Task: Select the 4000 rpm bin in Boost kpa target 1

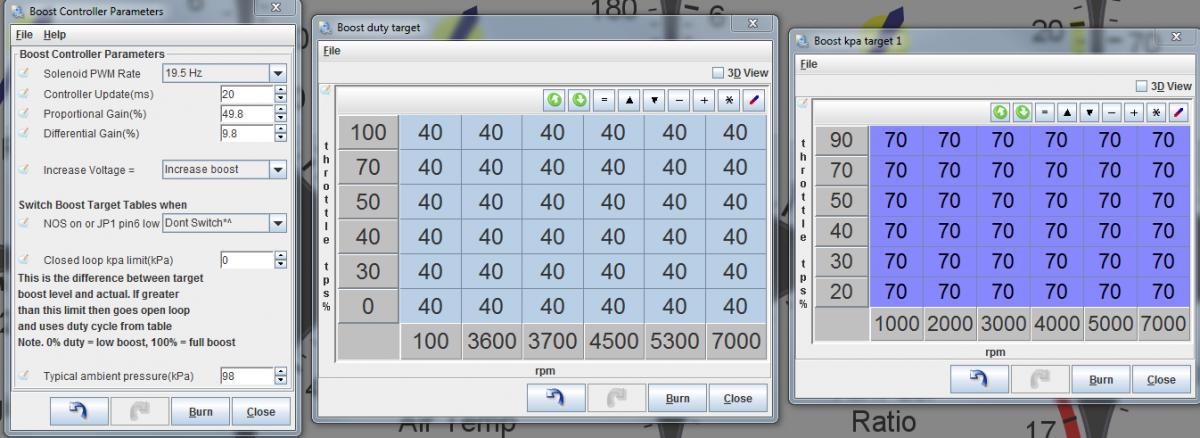Action: click(1056, 324)
